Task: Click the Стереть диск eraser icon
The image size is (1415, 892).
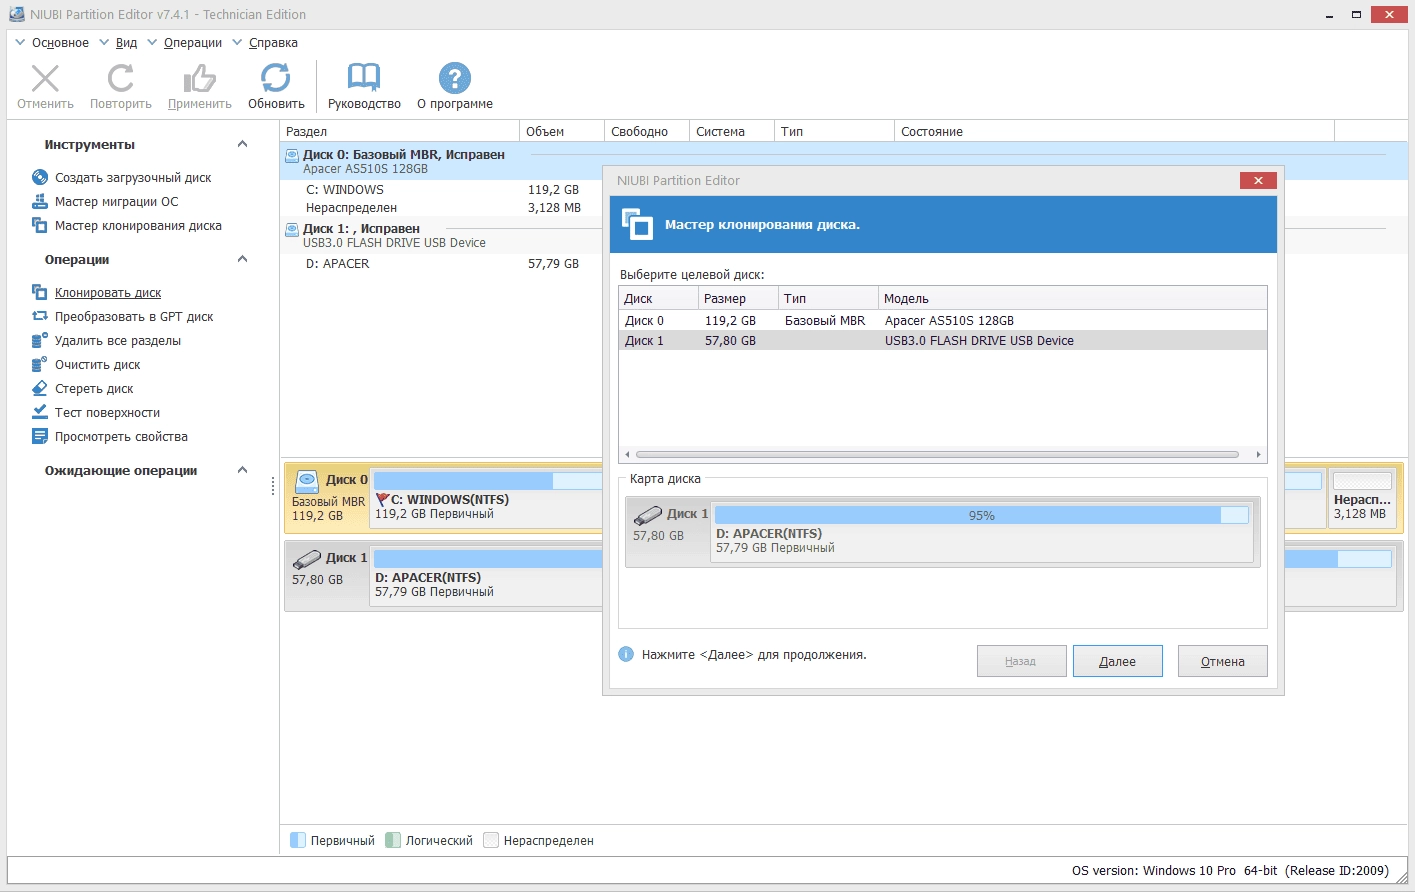Action: click(40, 388)
